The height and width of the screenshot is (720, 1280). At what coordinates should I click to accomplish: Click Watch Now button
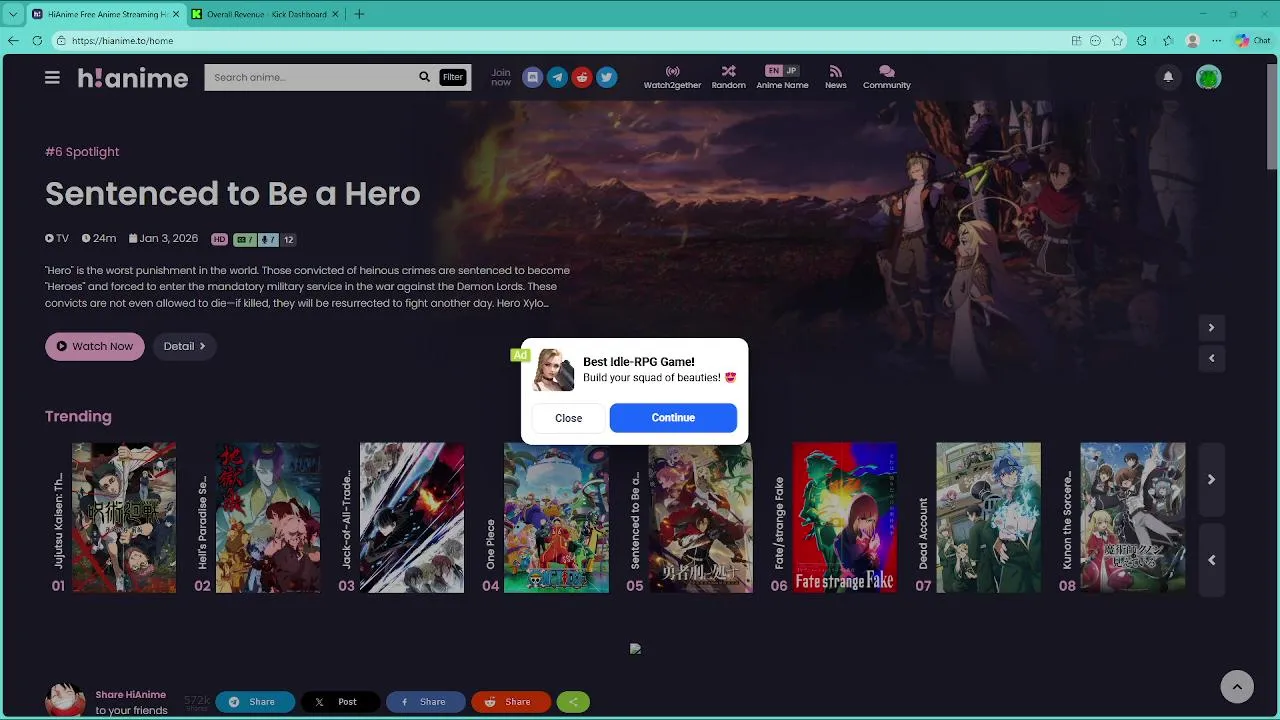click(95, 346)
